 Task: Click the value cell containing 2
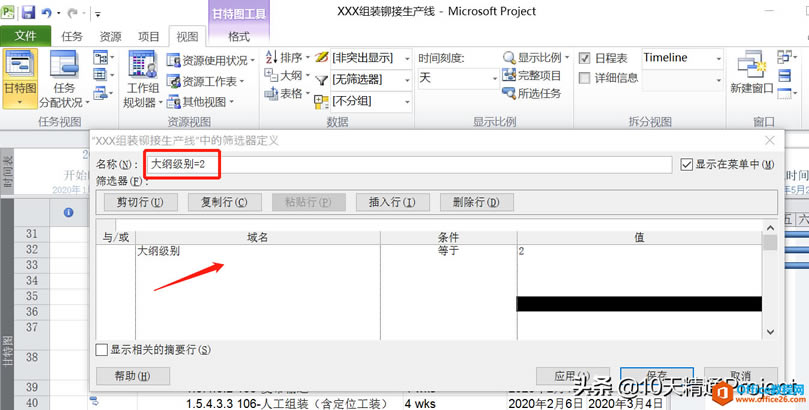(x=639, y=251)
